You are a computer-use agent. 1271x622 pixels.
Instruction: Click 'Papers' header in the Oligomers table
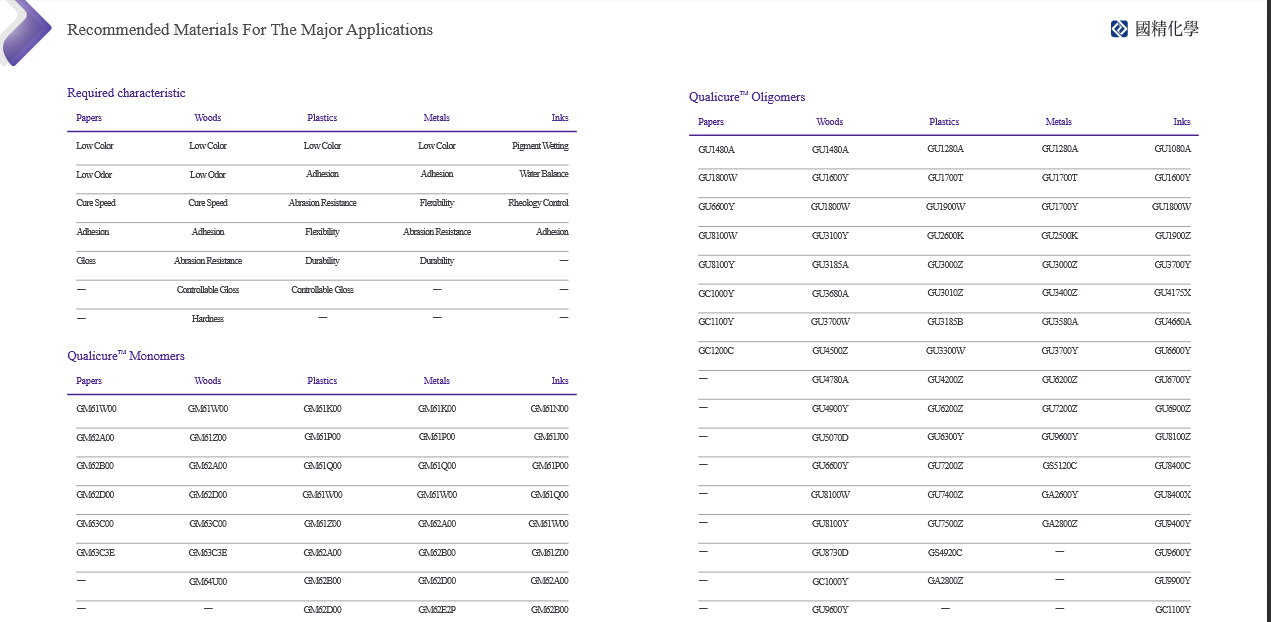pos(711,122)
